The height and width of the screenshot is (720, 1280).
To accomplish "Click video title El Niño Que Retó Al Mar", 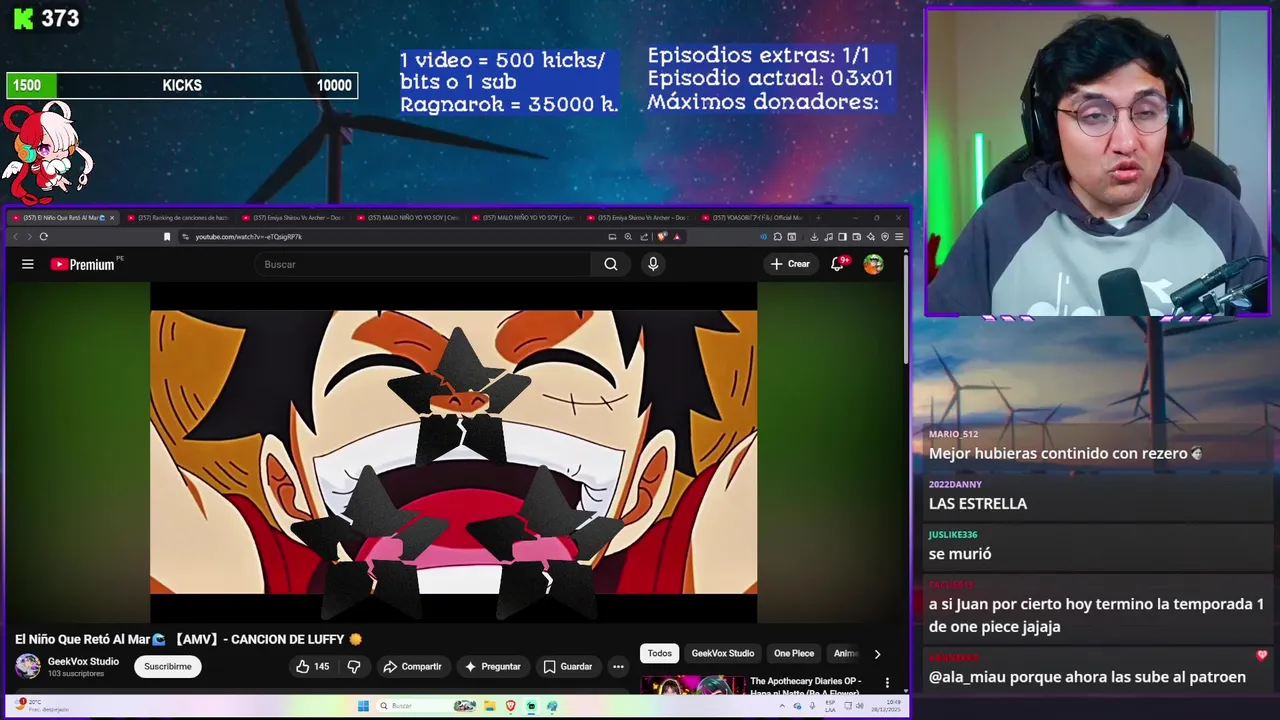I will (x=188, y=639).
